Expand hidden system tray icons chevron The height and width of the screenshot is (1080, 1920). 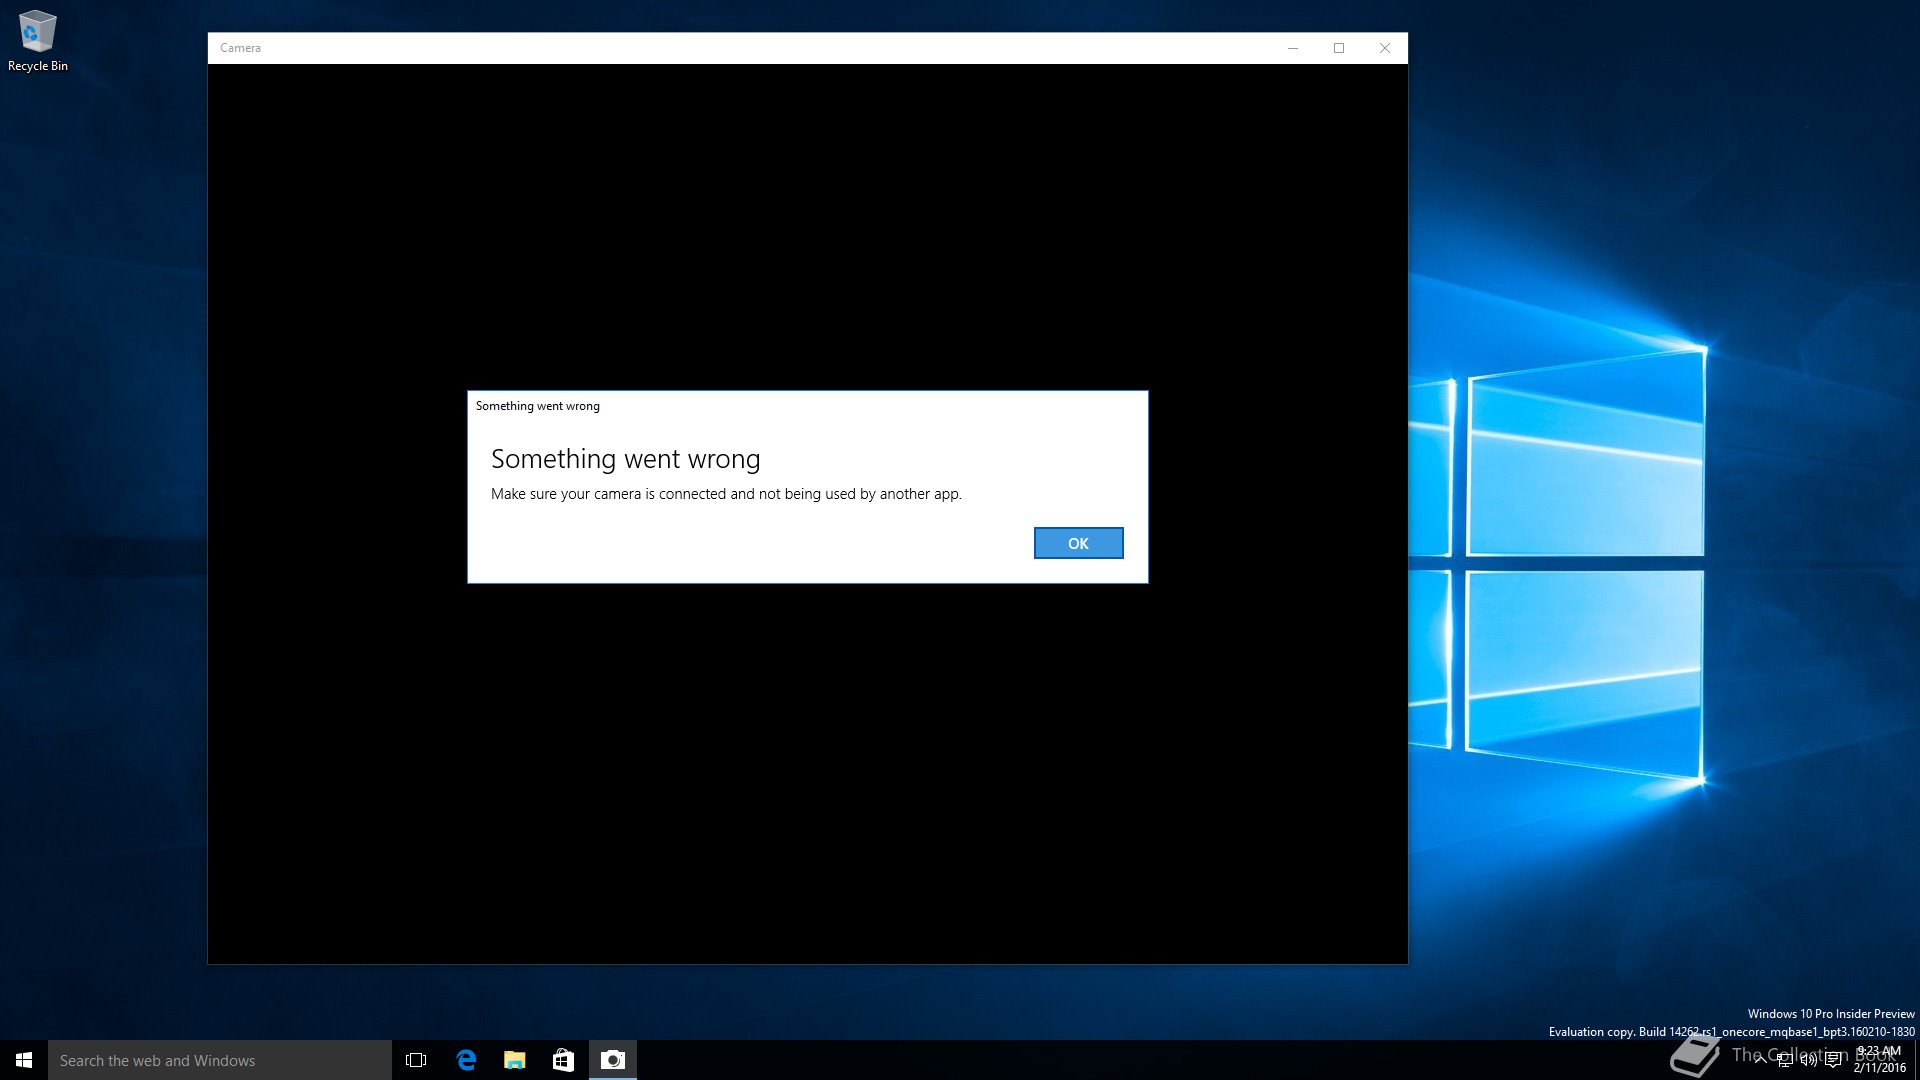[x=1760, y=1060]
